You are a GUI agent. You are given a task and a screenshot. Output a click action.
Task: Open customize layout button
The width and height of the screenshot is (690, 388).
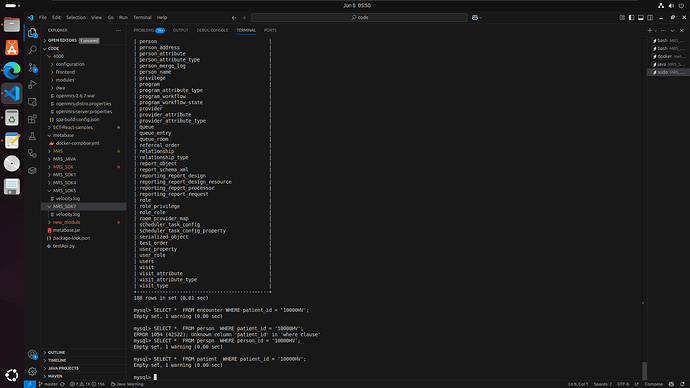(622, 18)
